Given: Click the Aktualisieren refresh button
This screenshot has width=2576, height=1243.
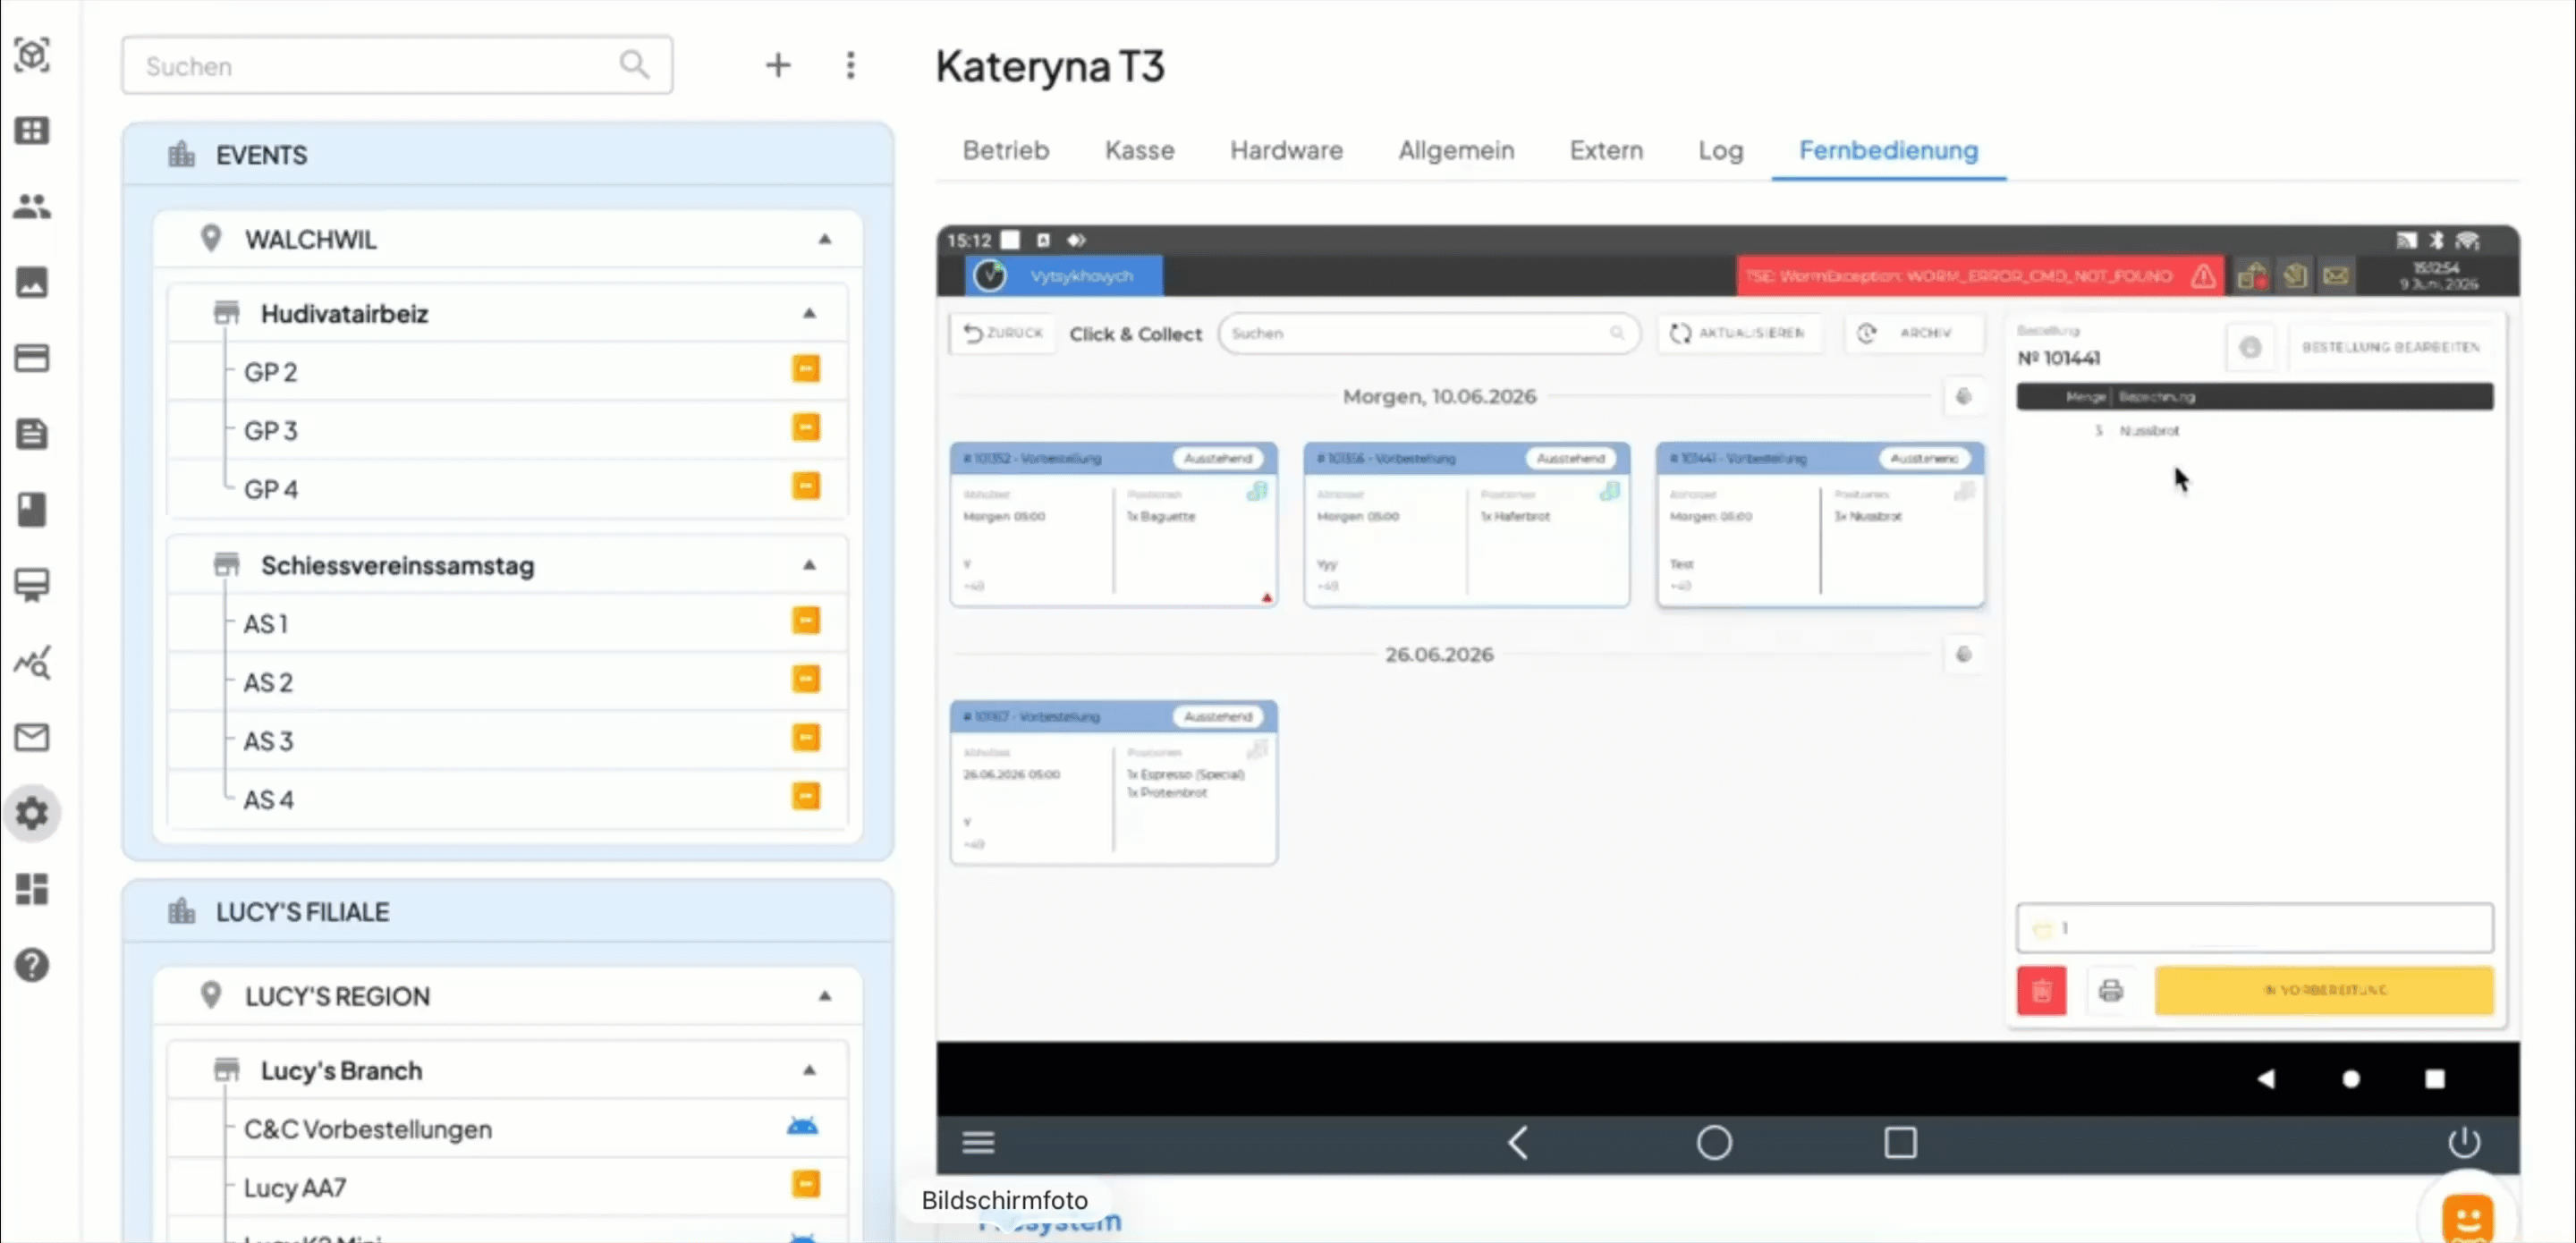Looking at the screenshot, I should [x=1738, y=333].
